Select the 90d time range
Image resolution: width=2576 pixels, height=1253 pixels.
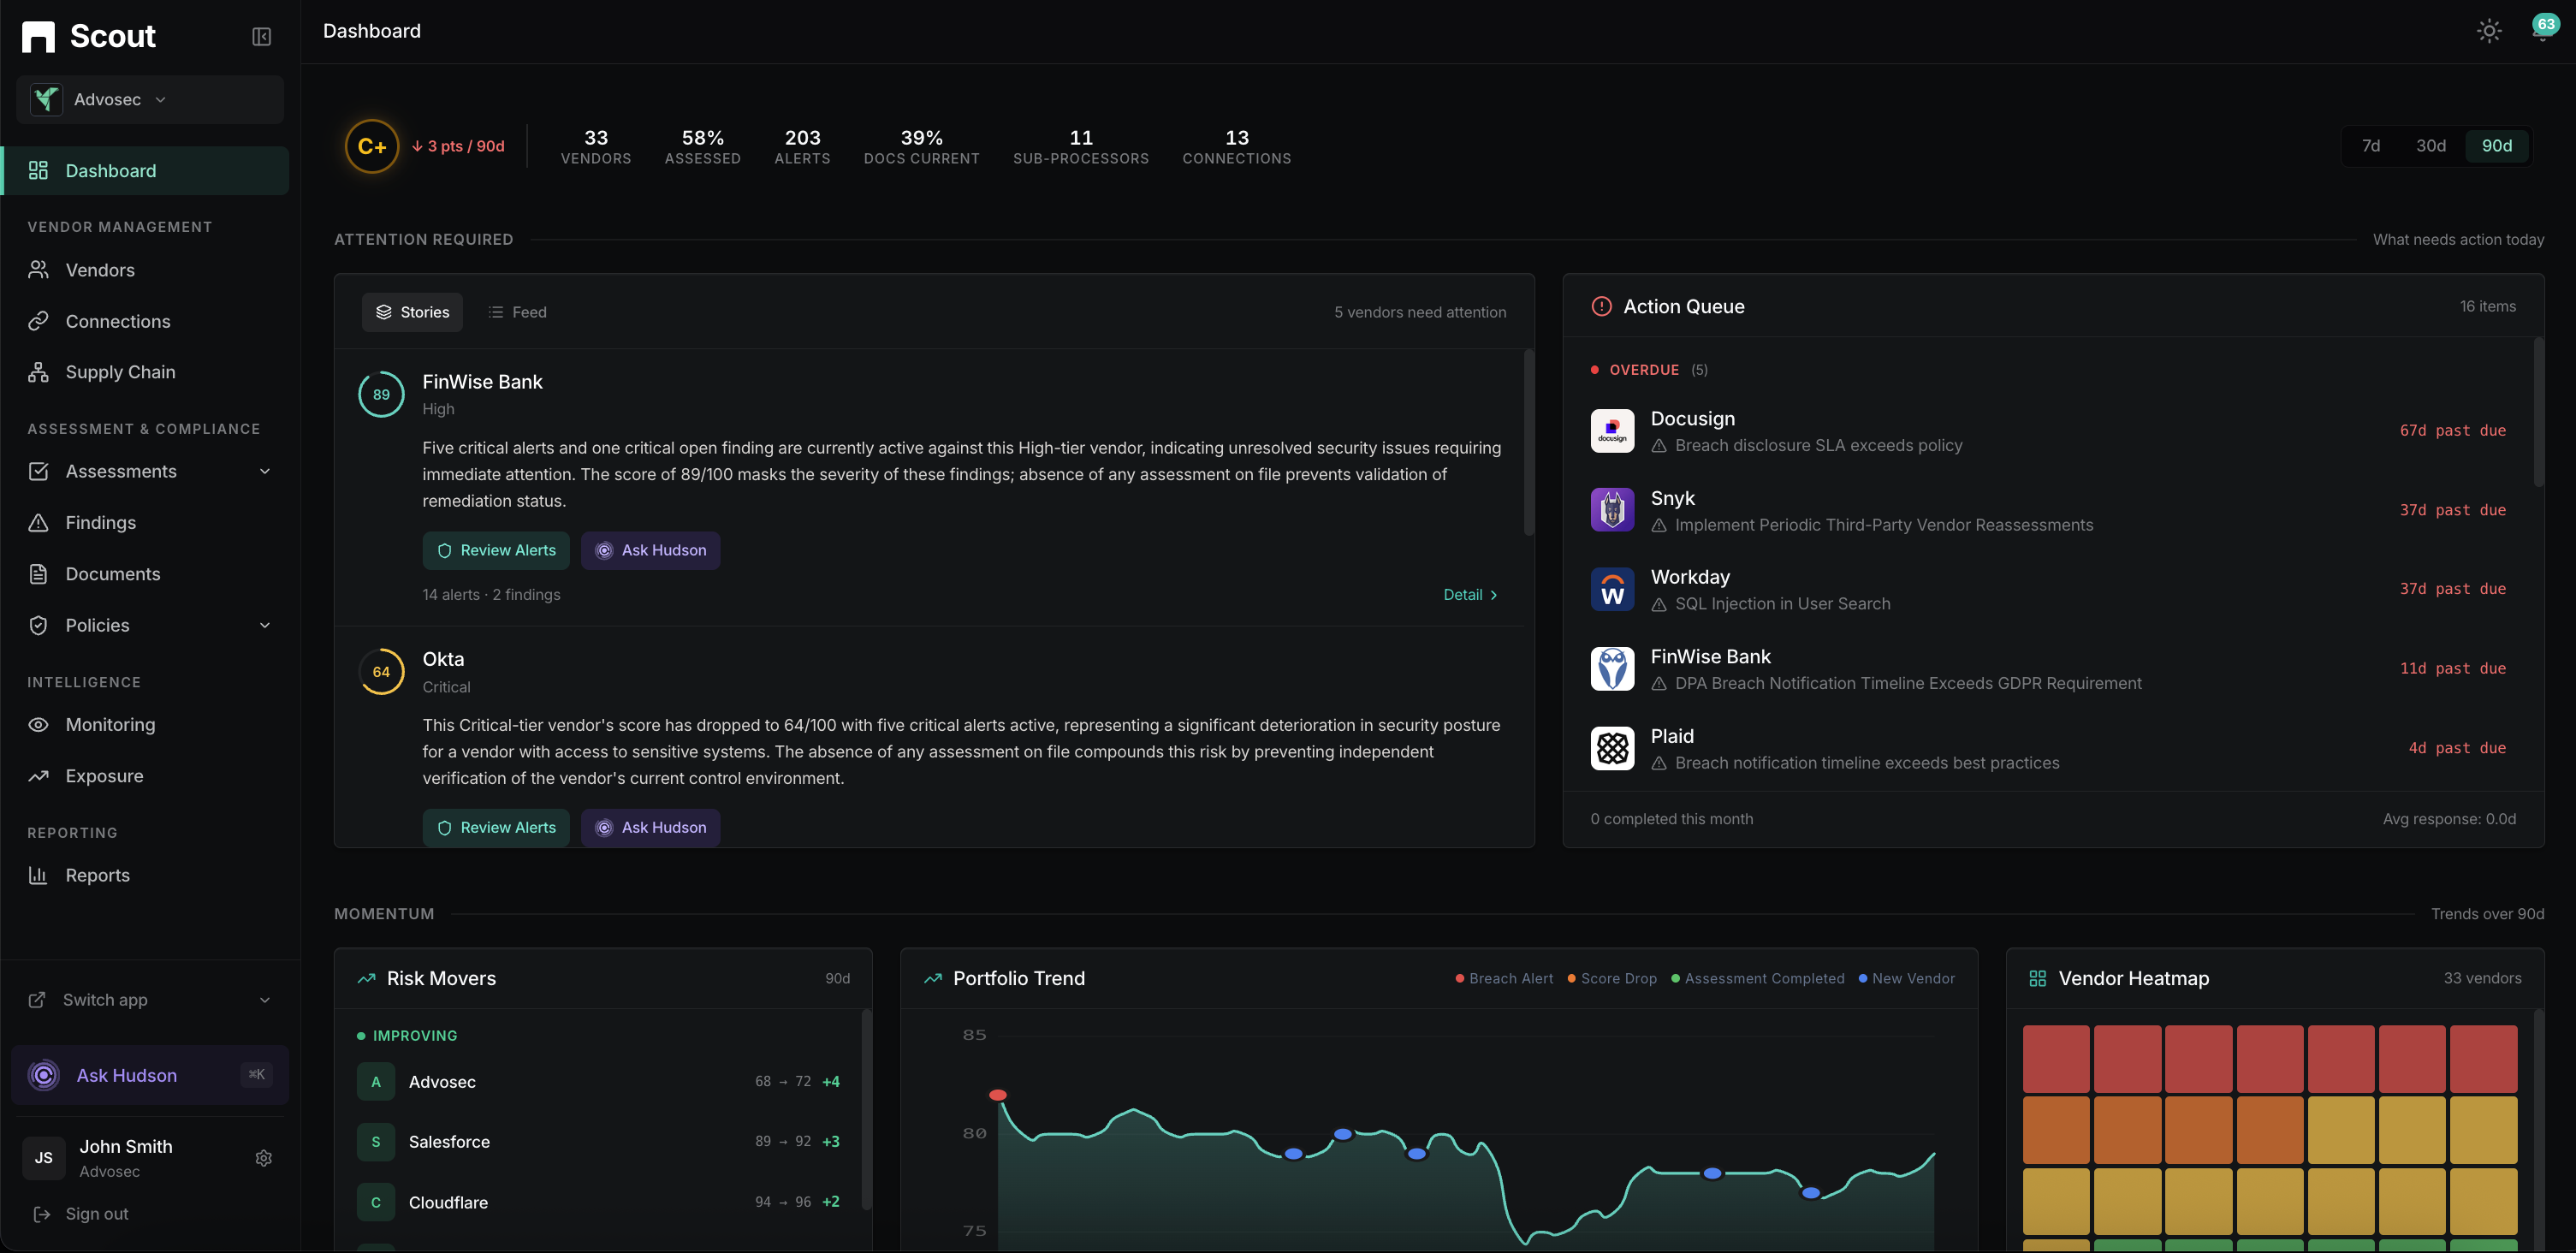click(2497, 146)
